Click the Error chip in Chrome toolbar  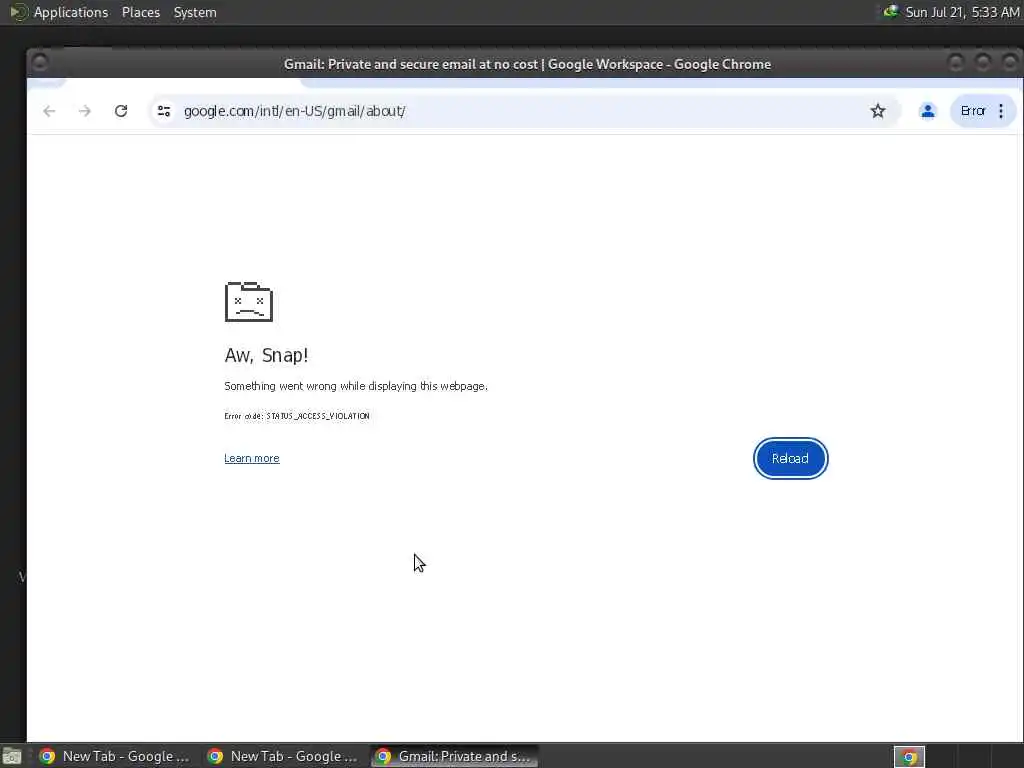[973, 111]
